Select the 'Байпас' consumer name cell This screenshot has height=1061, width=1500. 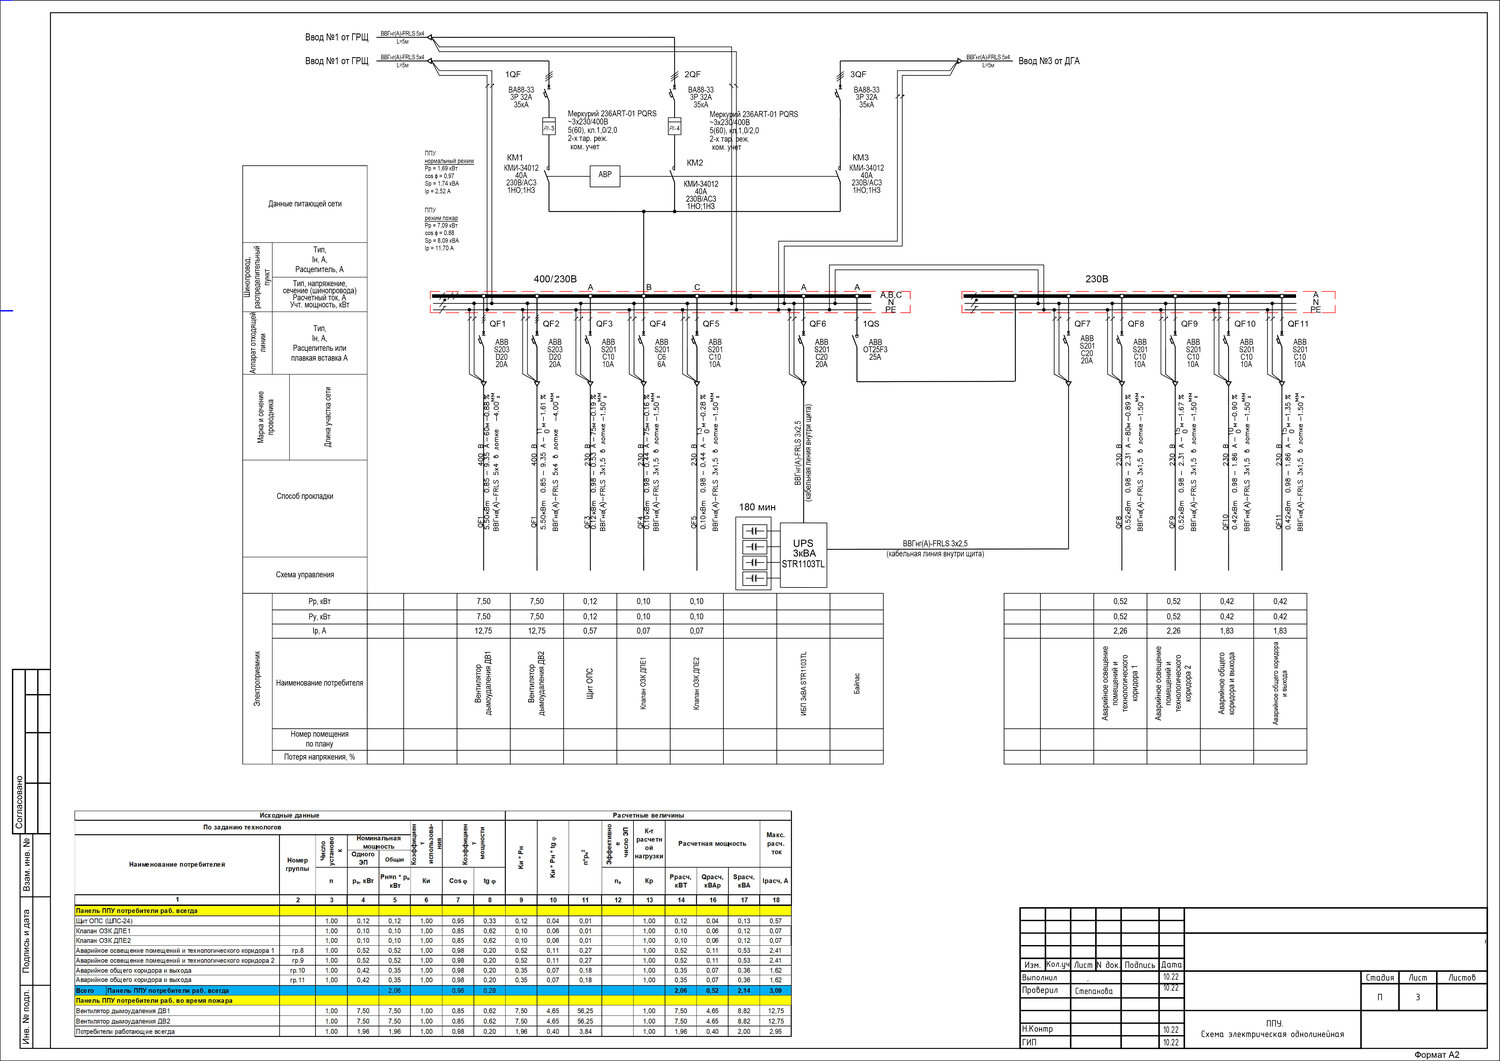click(857, 683)
